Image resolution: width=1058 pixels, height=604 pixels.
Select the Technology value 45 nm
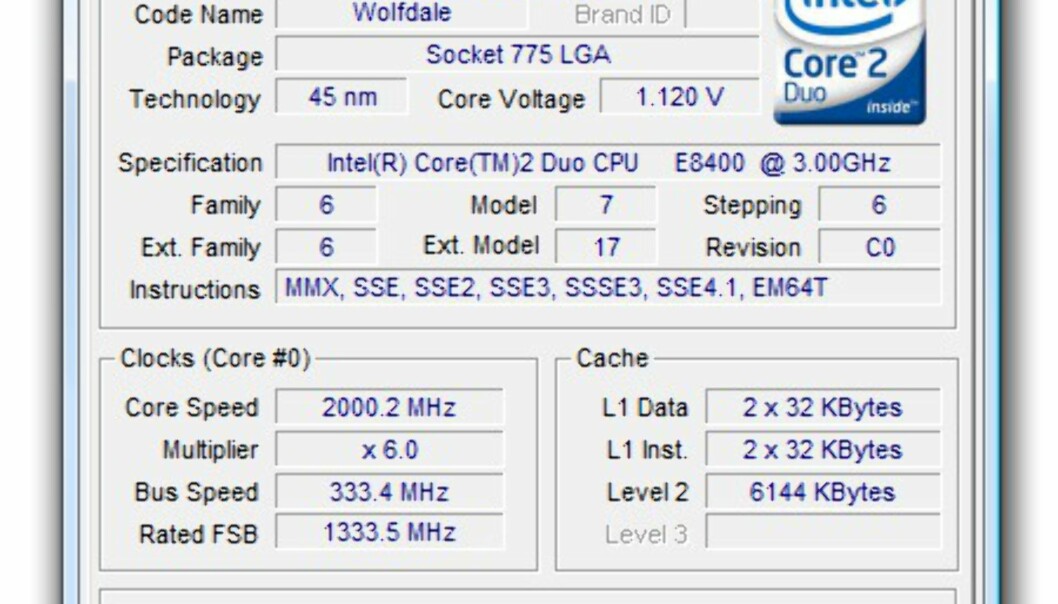coord(342,97)
